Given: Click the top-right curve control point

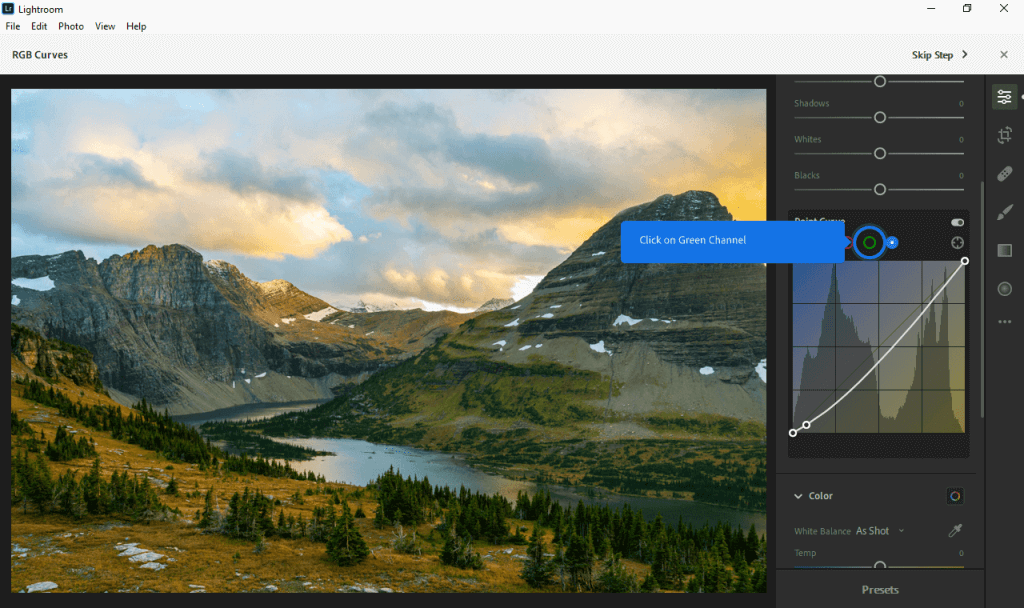Looking at the screenshot, I should (965, 261).
